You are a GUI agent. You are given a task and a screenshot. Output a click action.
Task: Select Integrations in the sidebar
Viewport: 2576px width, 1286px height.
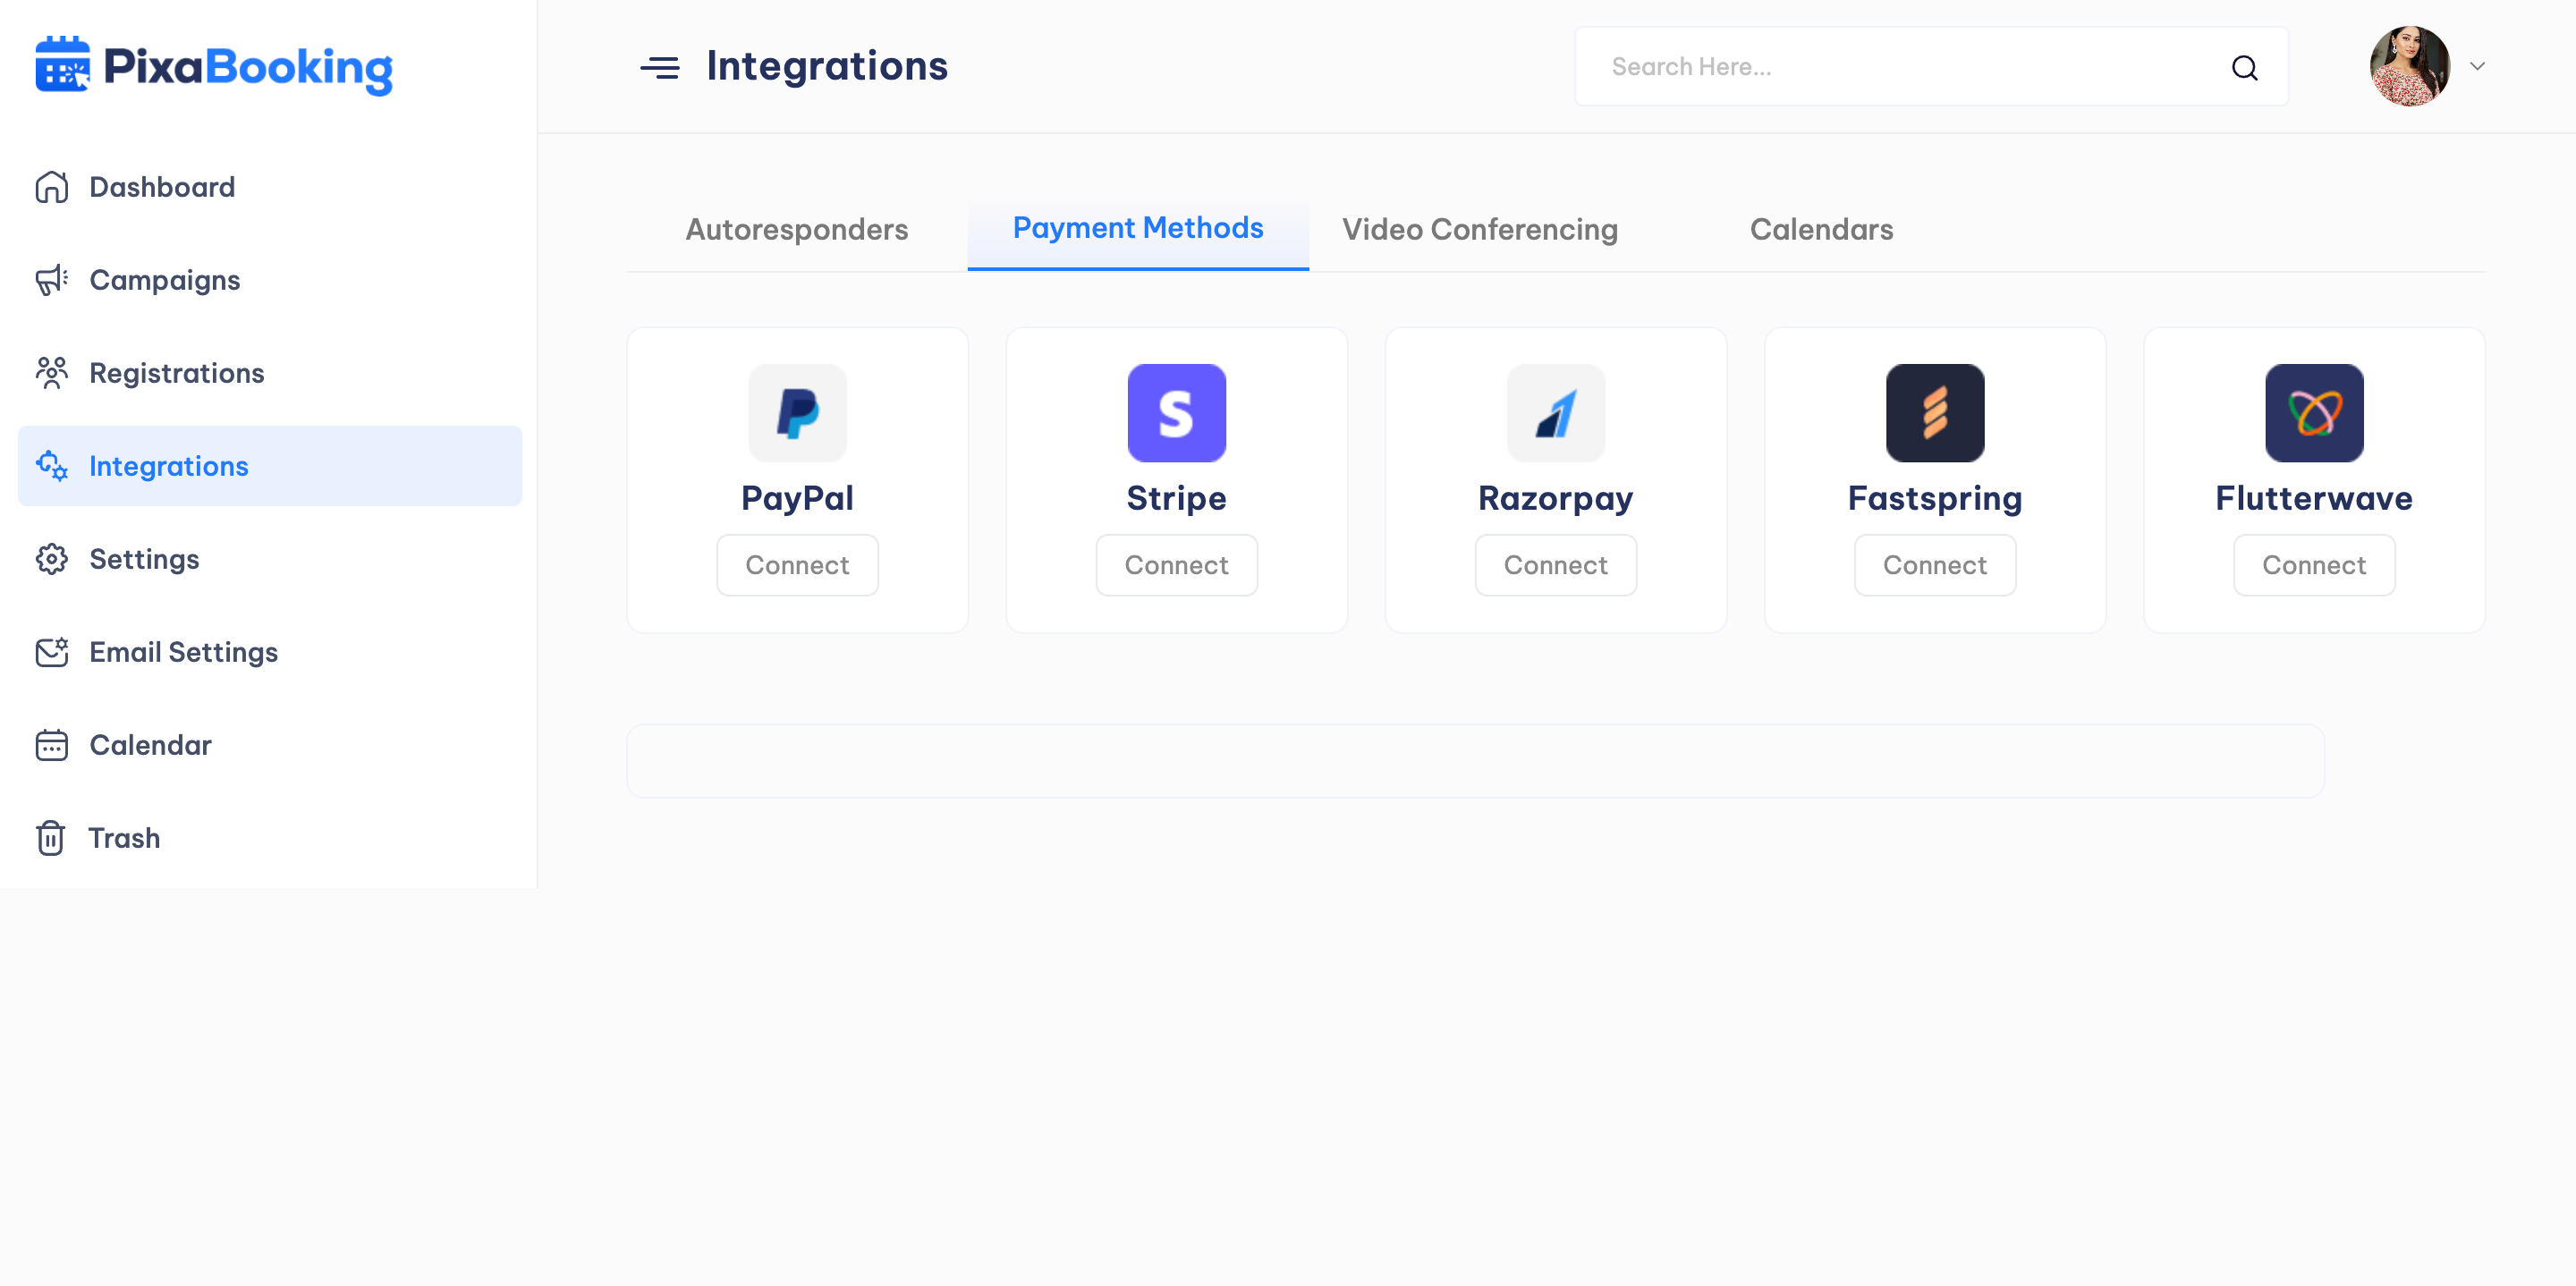point(270,466)
